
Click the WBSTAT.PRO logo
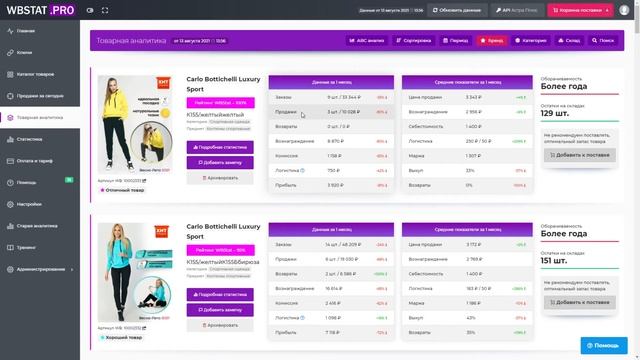(x=40, y=10)
